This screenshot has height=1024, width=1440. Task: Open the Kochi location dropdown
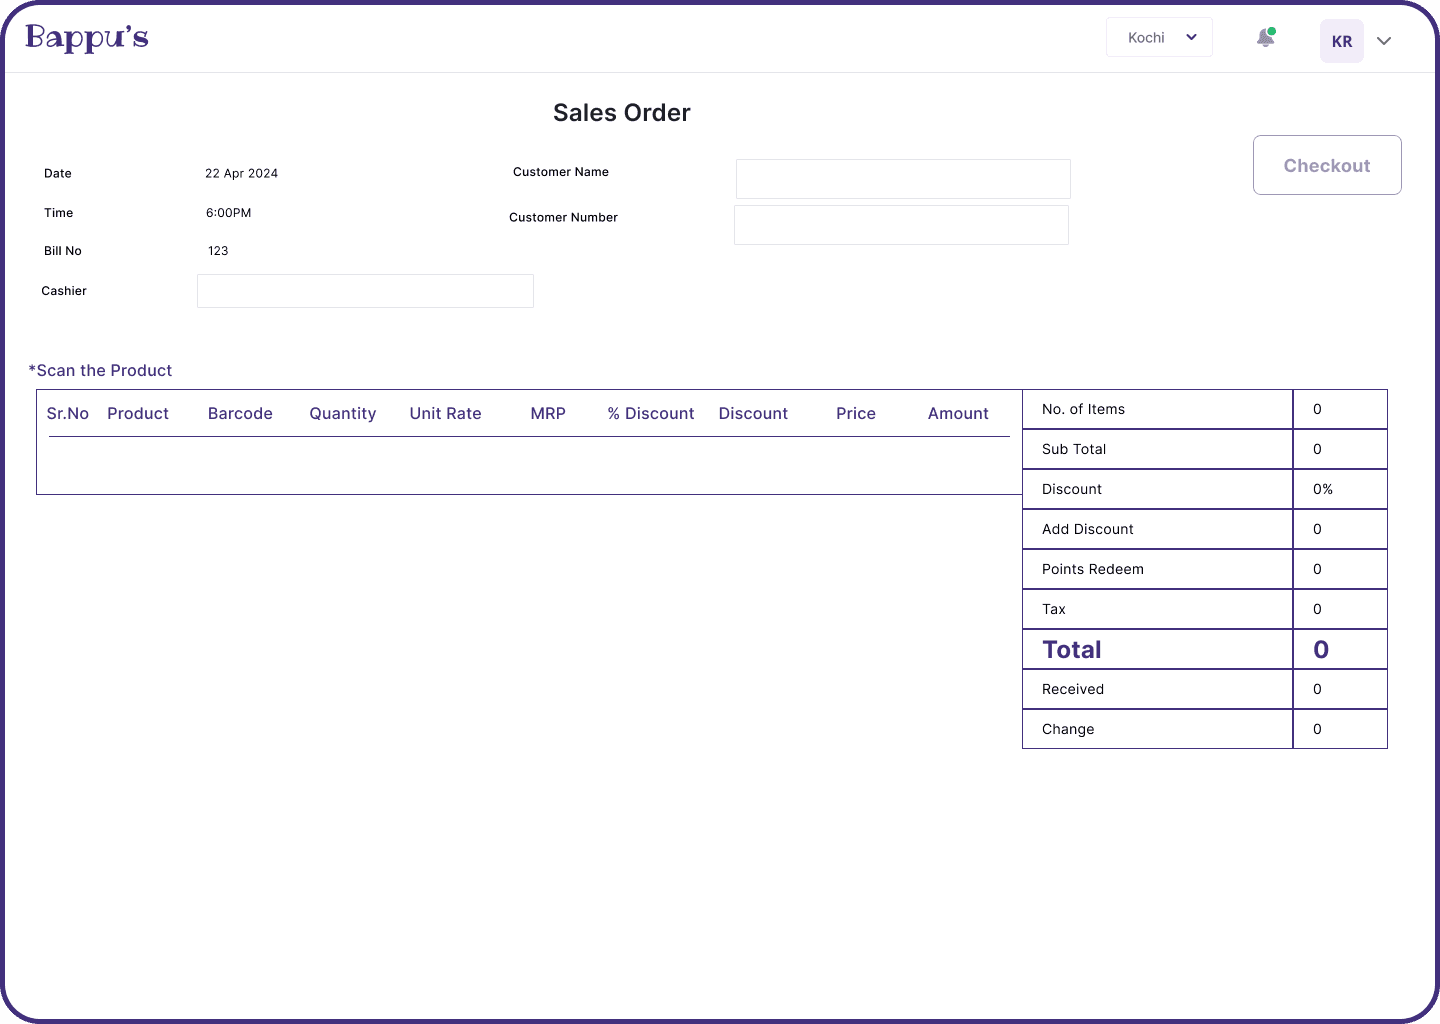[x=1159, y=37]
